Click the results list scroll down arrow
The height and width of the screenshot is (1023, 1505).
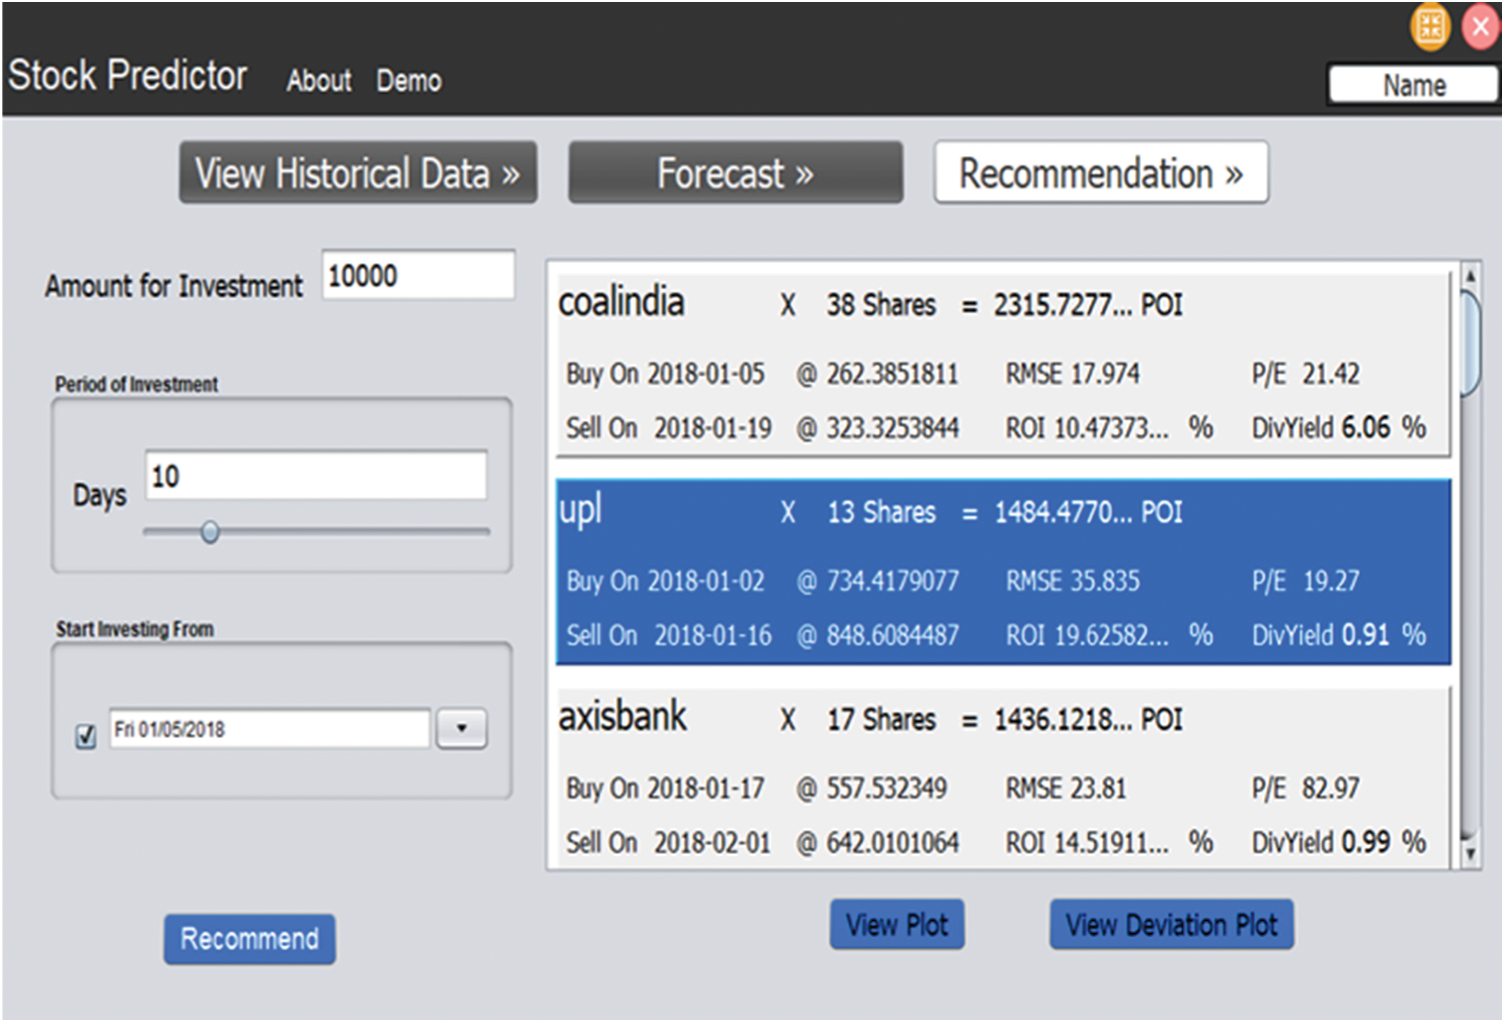point(1469,853)
